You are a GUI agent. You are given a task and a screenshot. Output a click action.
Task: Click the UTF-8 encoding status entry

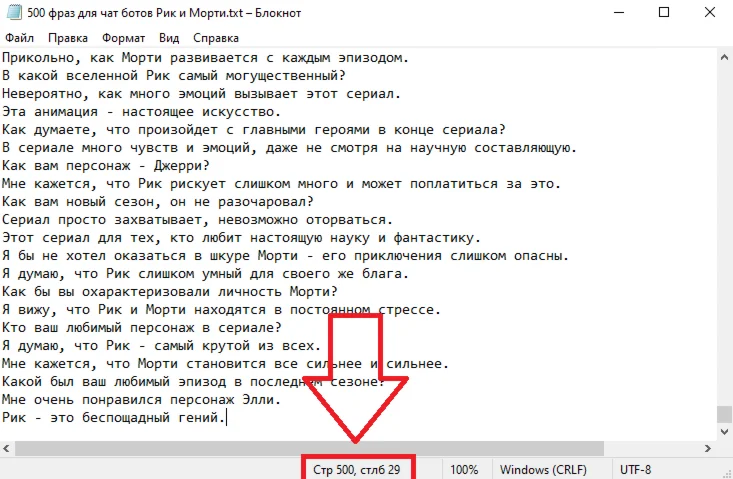(x=635, y=470)
